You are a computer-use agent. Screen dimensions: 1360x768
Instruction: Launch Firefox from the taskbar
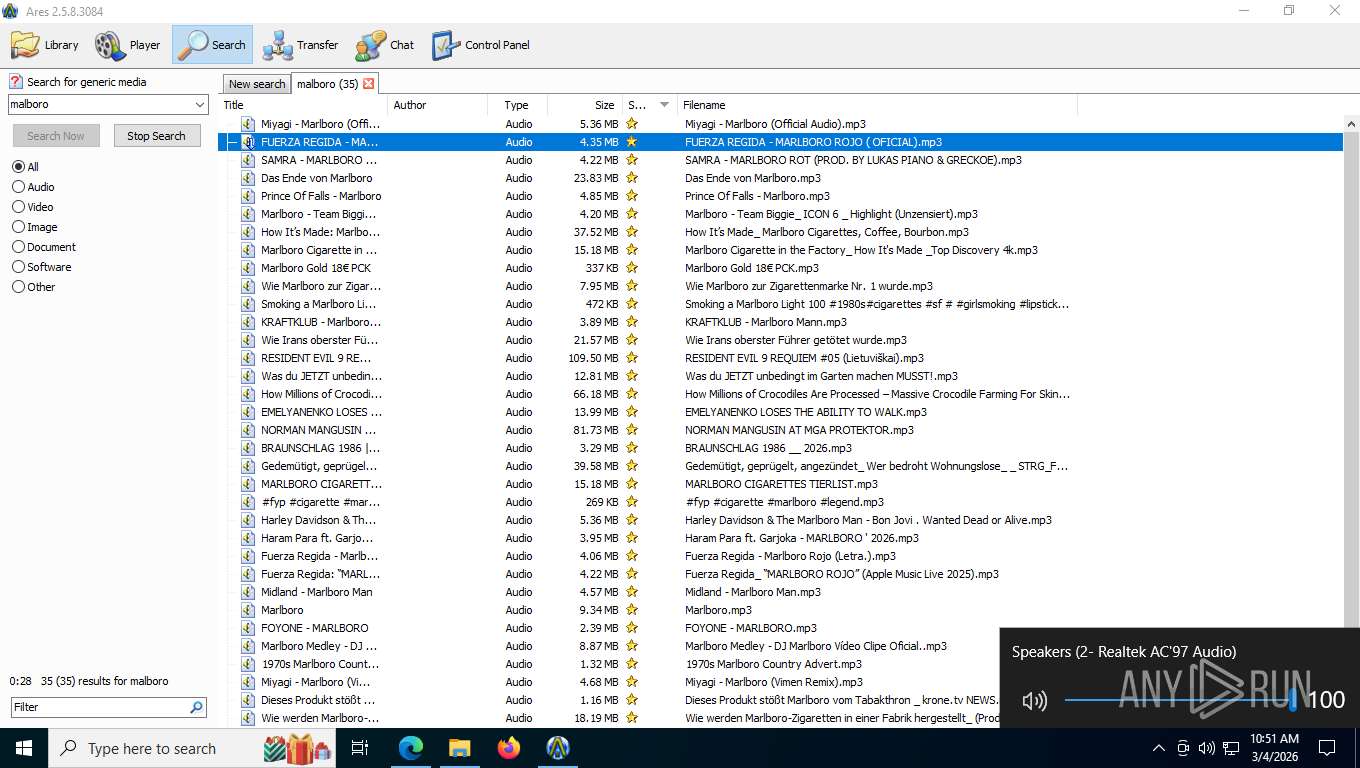tap(509, 748)
